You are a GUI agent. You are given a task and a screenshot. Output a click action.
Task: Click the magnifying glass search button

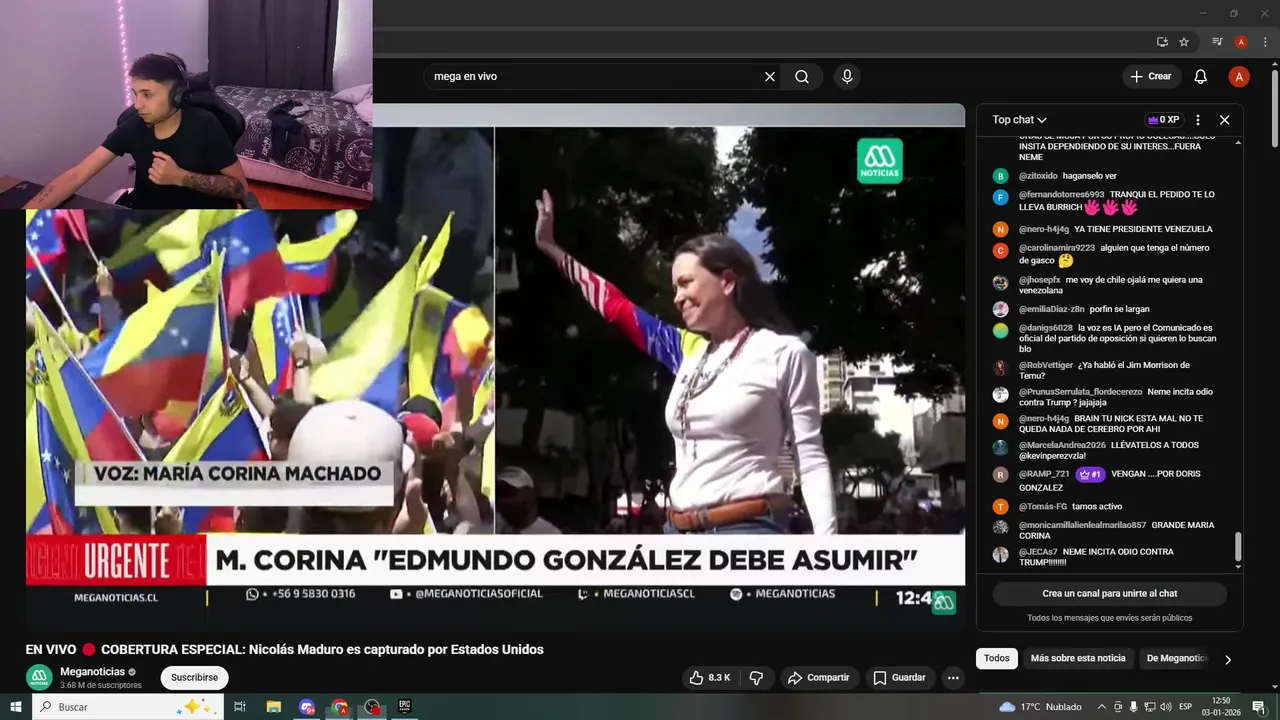[x=802, y=77]
